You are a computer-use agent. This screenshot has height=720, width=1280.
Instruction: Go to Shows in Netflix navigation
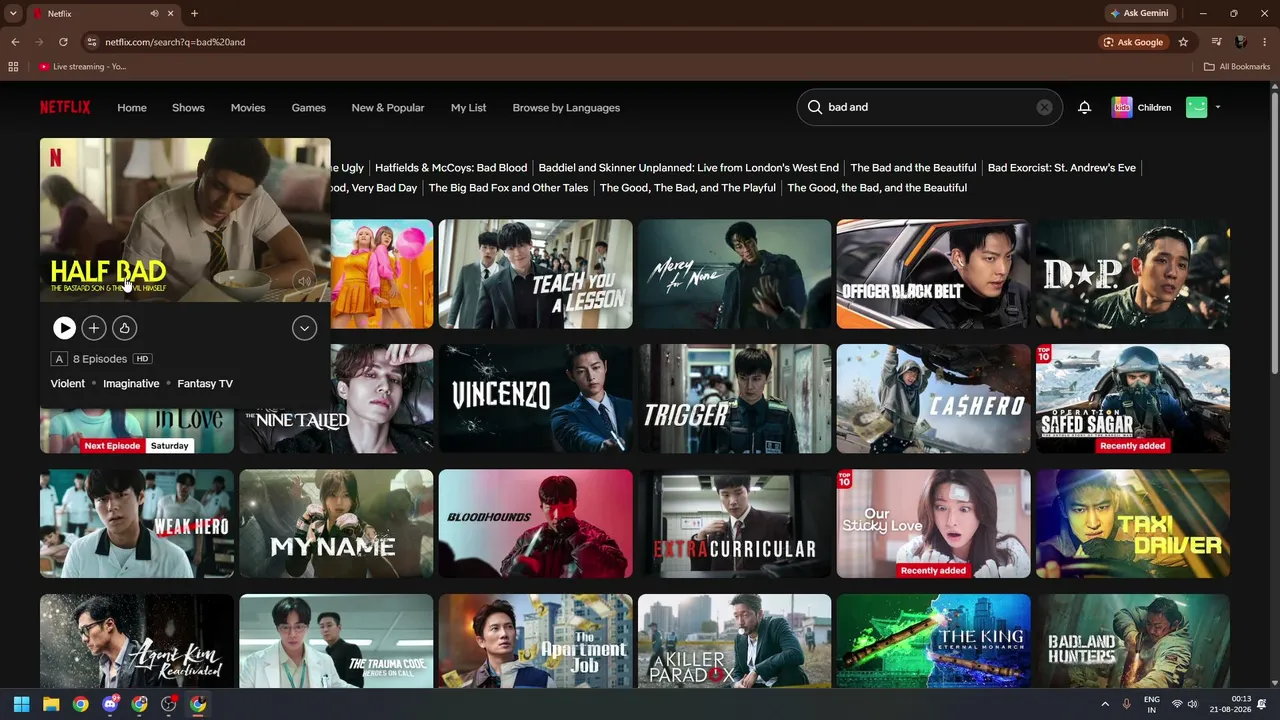(188, 107)
